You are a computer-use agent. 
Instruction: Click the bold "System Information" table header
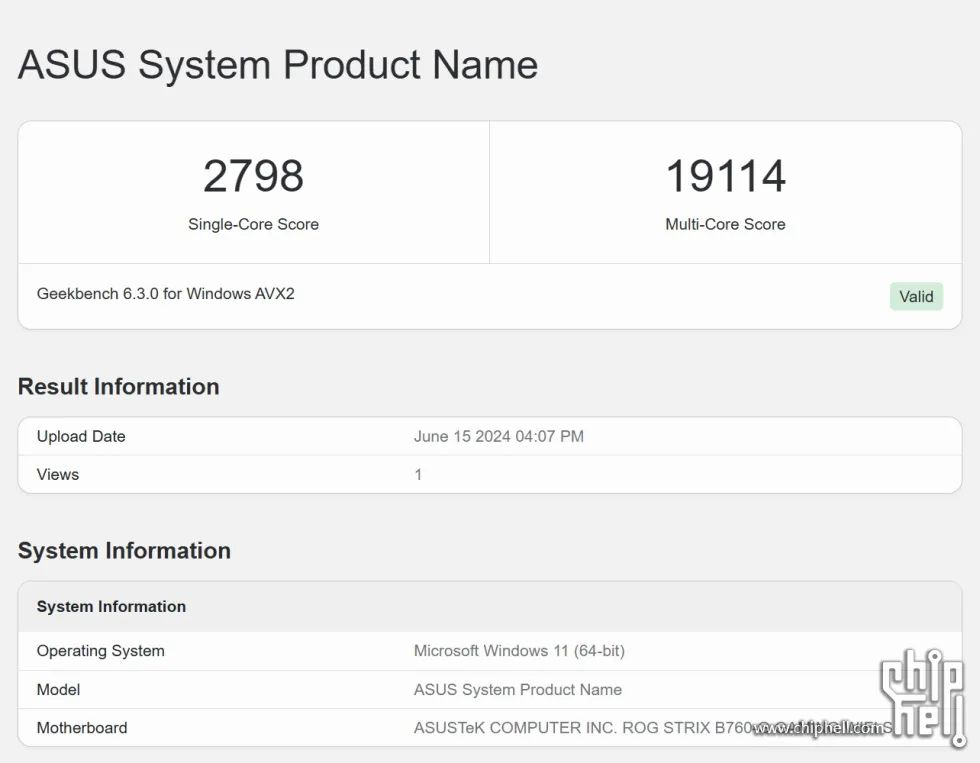tap(111, 606)
